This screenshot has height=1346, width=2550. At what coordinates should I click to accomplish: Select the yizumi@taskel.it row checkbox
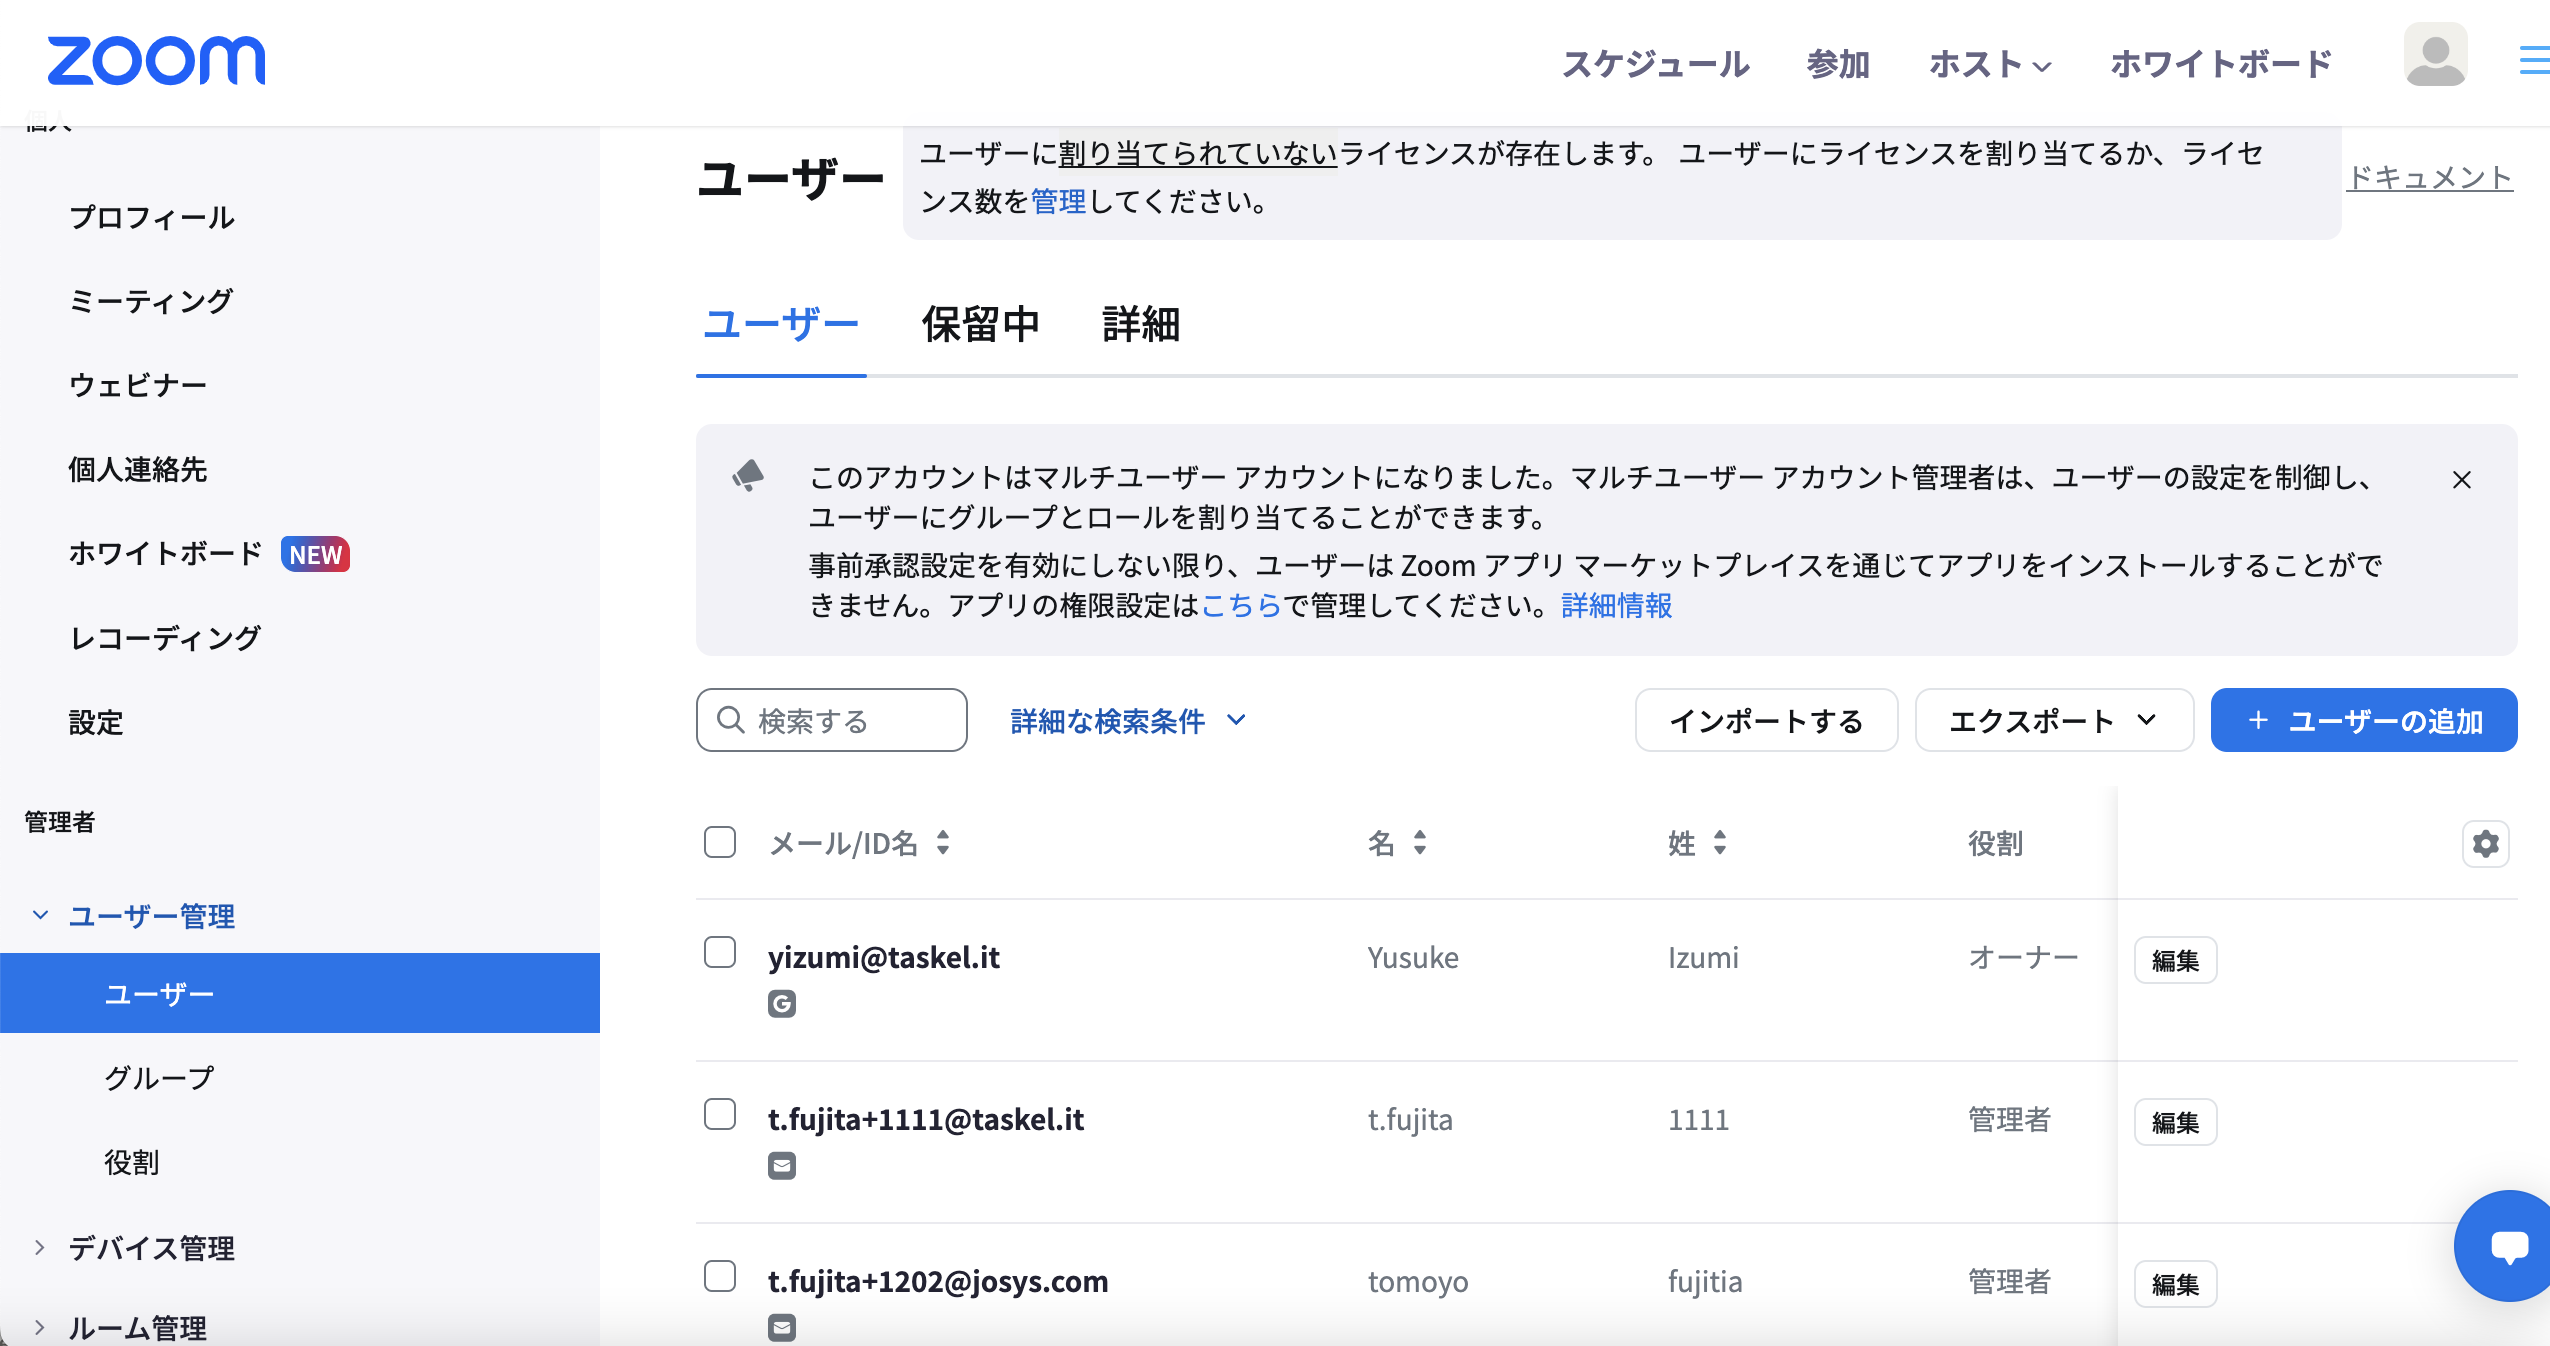720,952
